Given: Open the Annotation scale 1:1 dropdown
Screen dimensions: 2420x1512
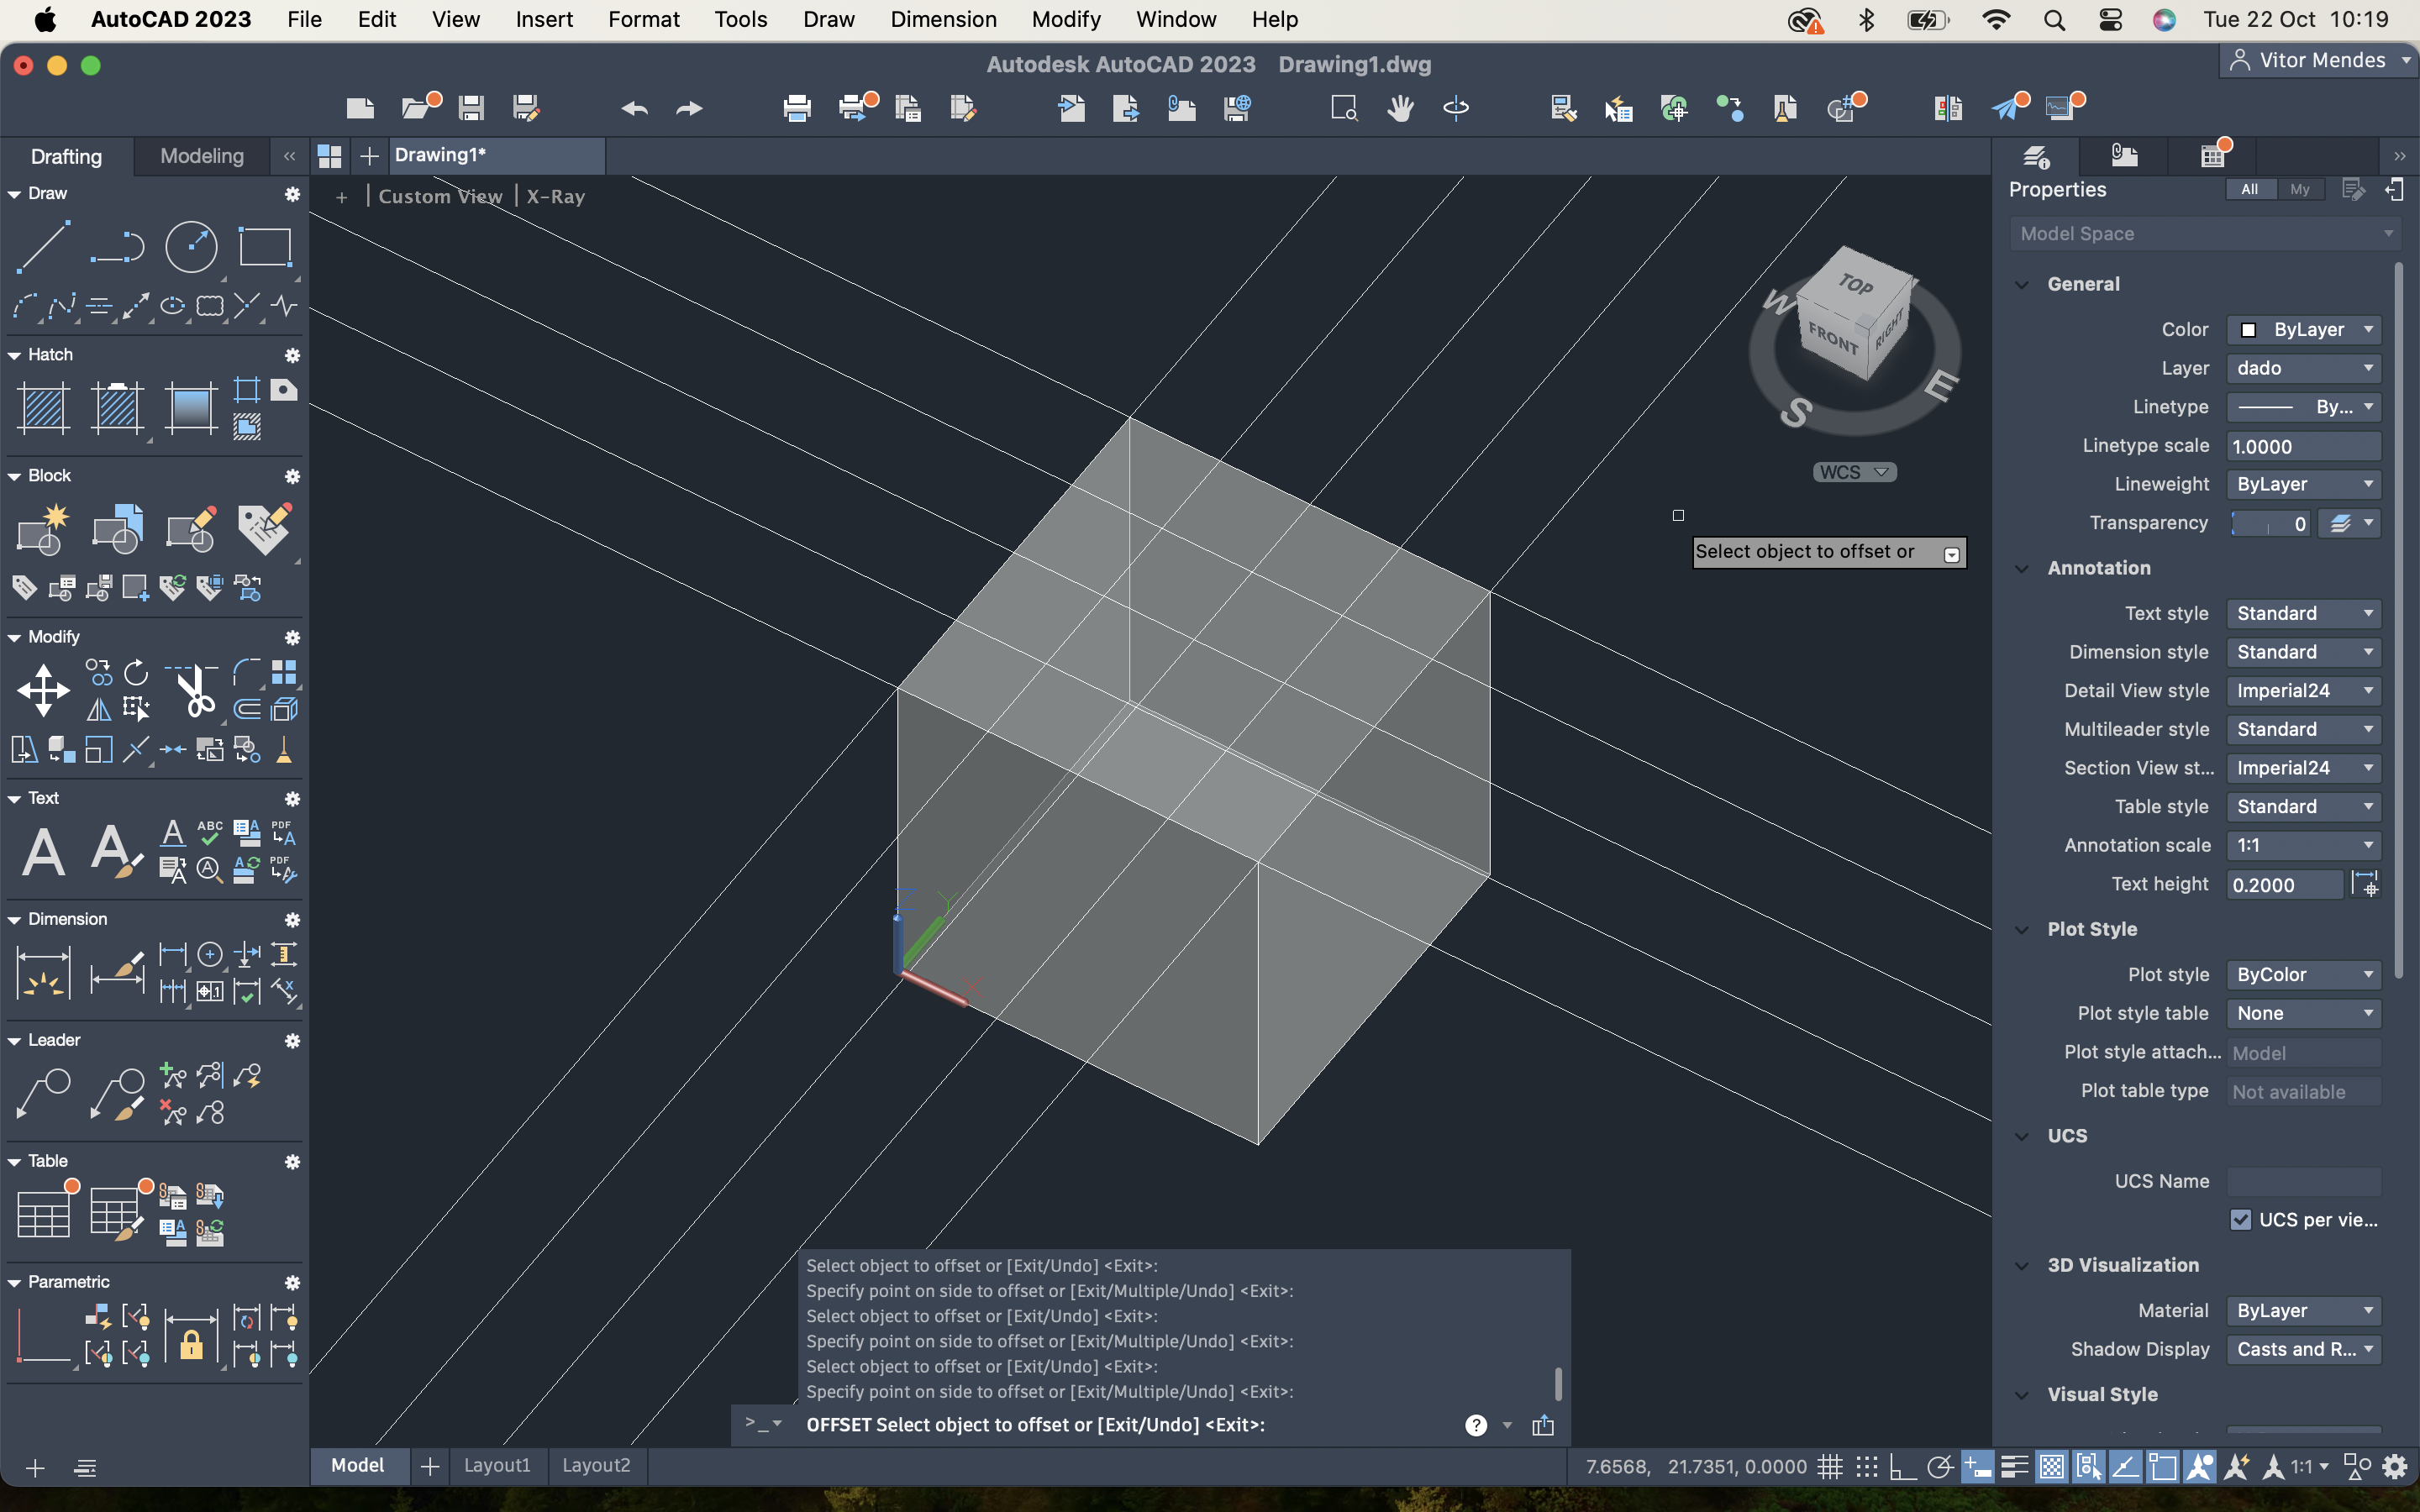Looking at the screenshot, I should [2304, 846].
